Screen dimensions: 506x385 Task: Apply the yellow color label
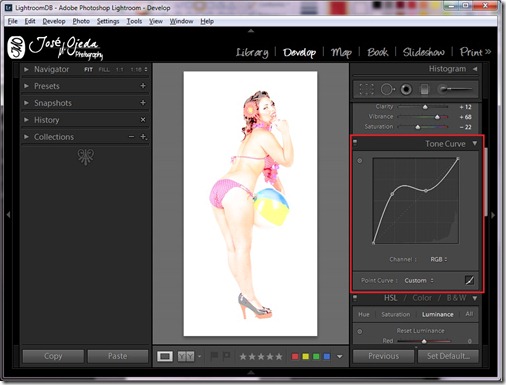305,357
